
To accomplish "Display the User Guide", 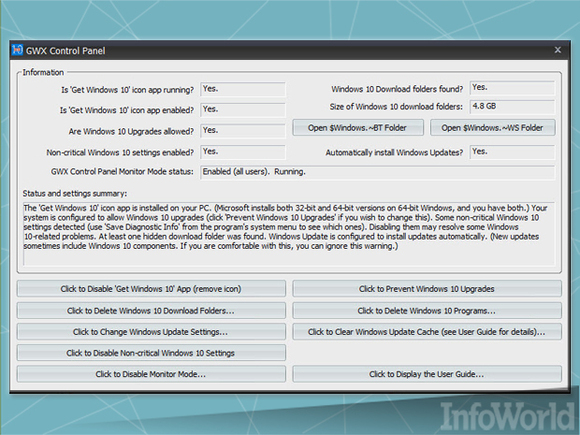I will 427,374.
